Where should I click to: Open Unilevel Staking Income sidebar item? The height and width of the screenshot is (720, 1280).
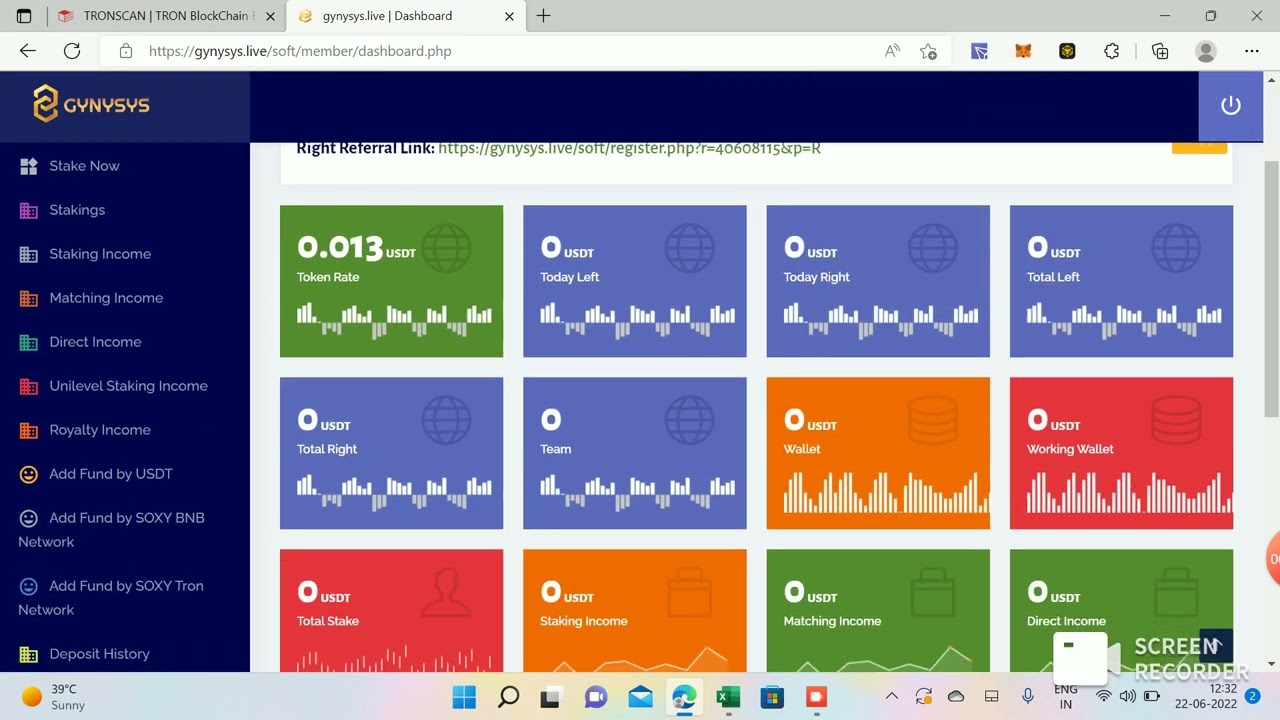pyautogui.click(x=128, y=386)
